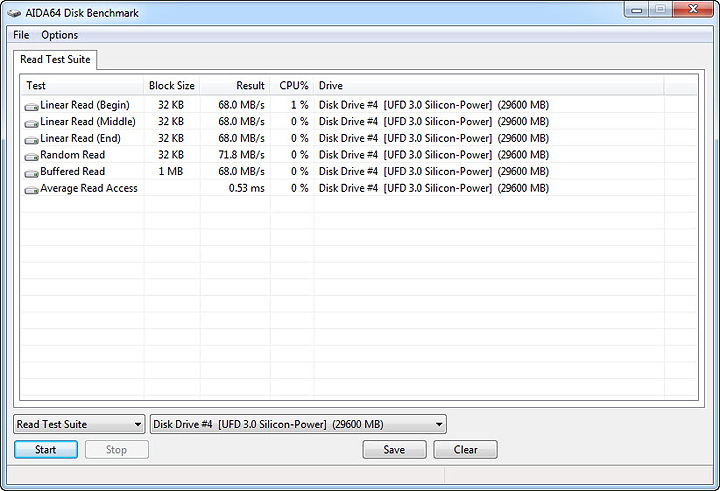Click the AIDA64 title bar disk icon
Image resolution: width=720 pixels, height=491 pixels.
pos(14,13)
